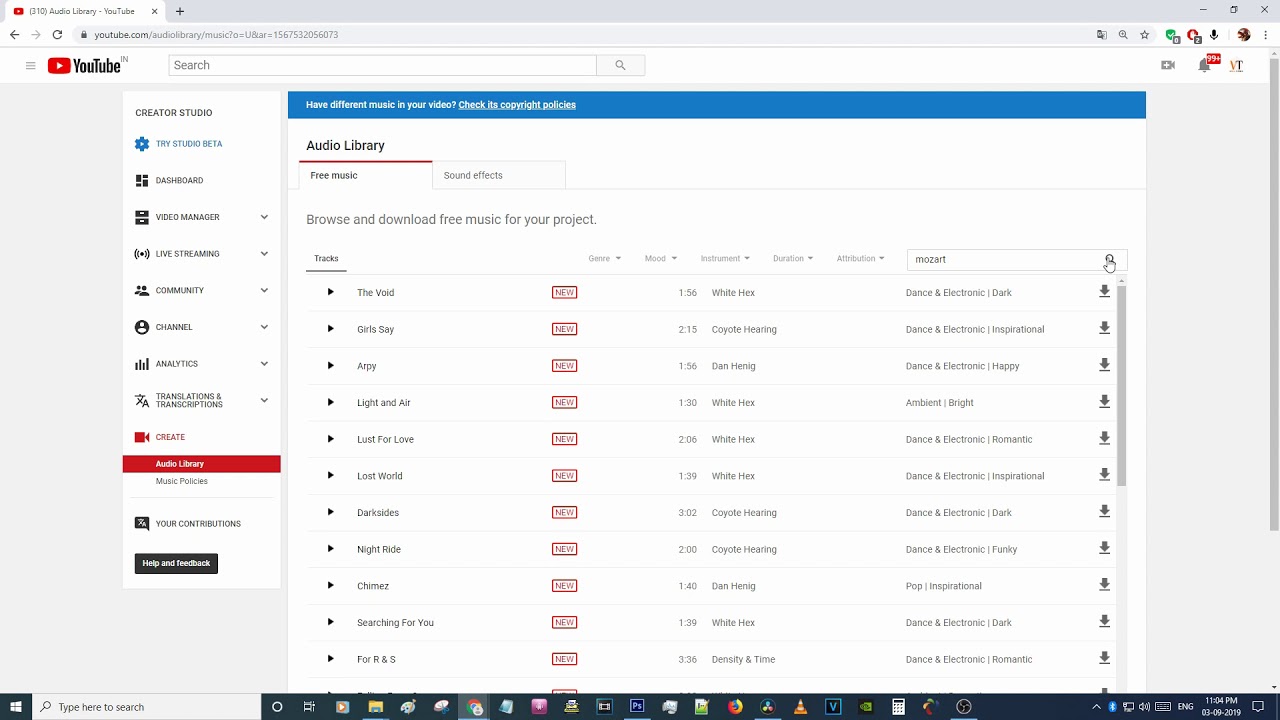Play the track The Void
The image size is (1280, 720).
point(330,292)
